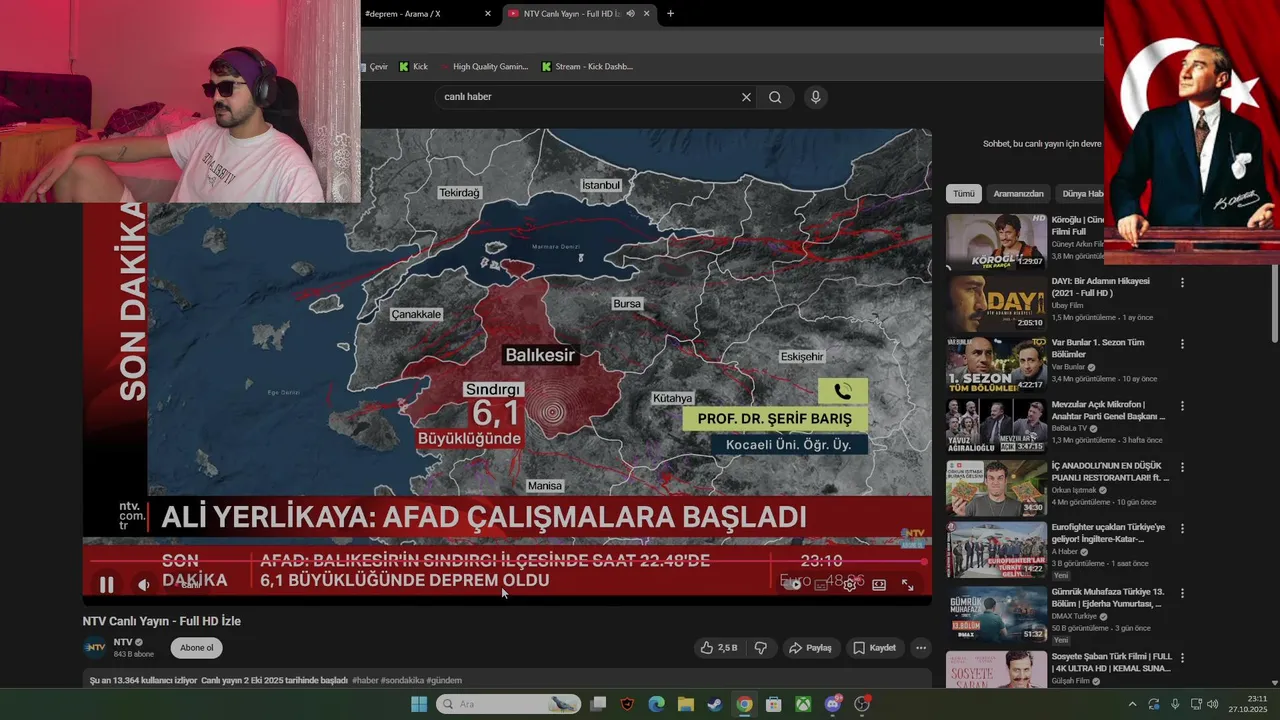Open Windows Start menu

point(419,704)
